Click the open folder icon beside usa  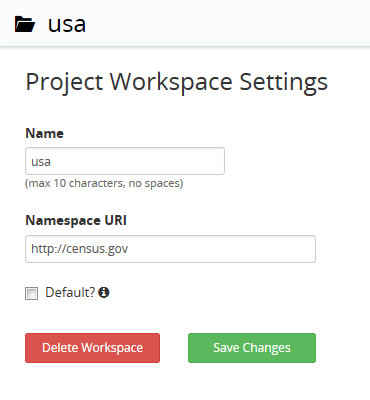25,24
